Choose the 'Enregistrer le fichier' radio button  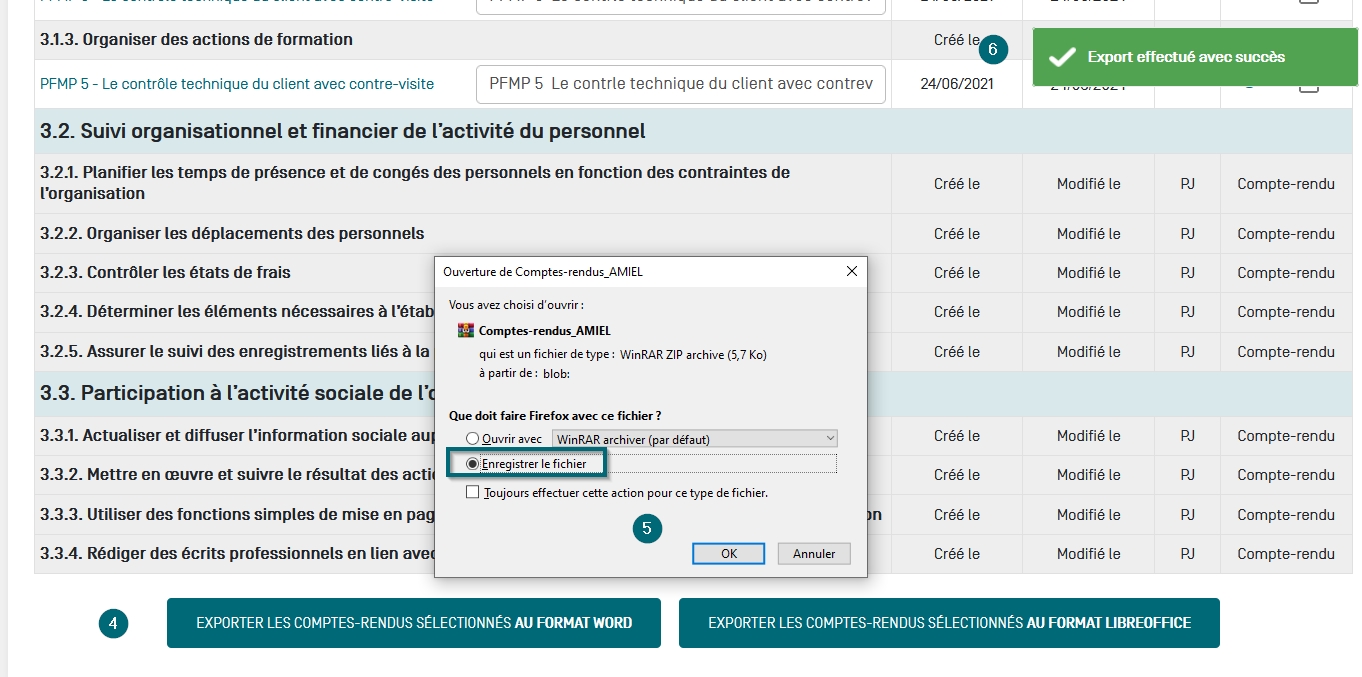pos(473,464)
